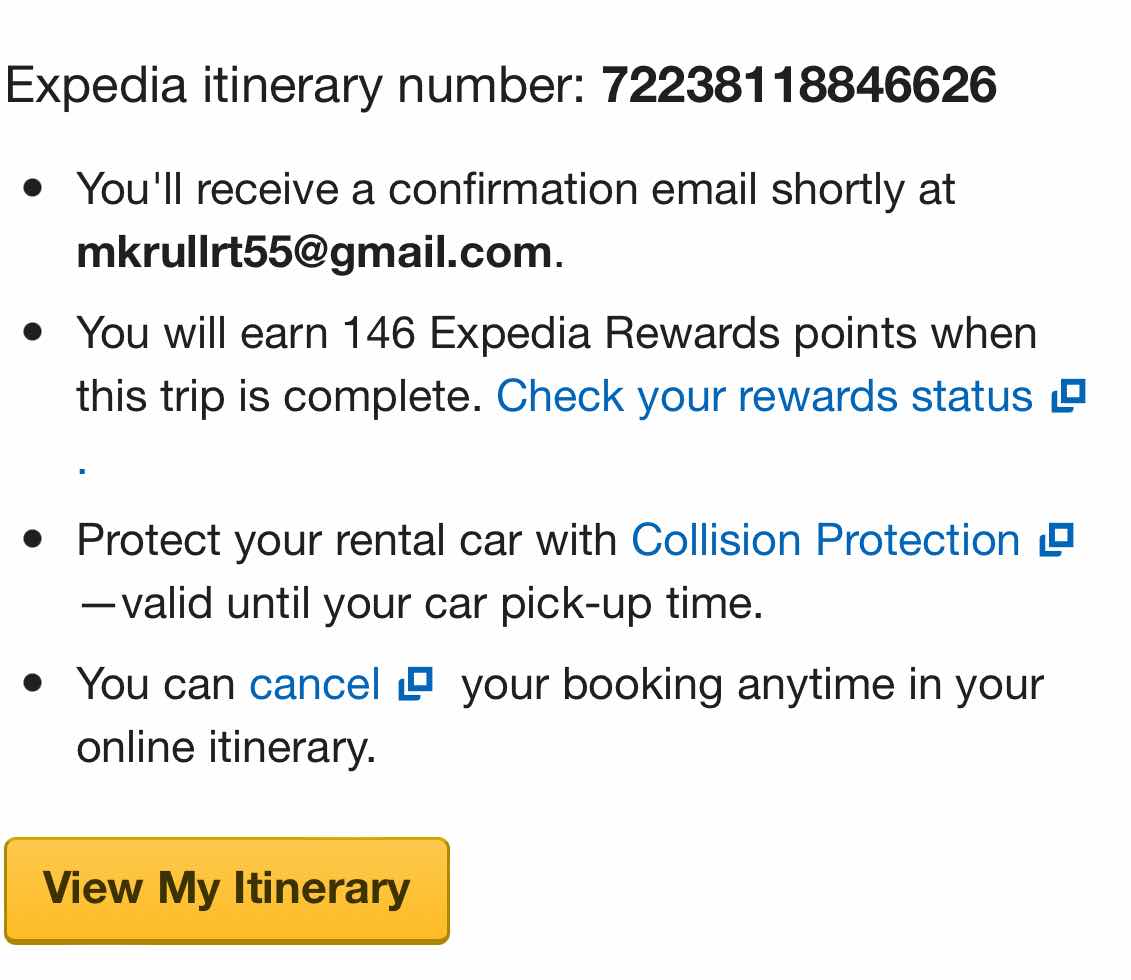Click the external-link icon after rewards status
The height and width of the screenshot is (980, 1131).
(x=1068, y=396)
